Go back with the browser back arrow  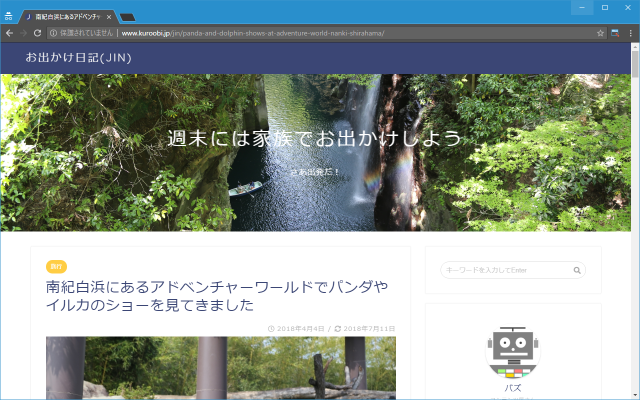[9, 33]
